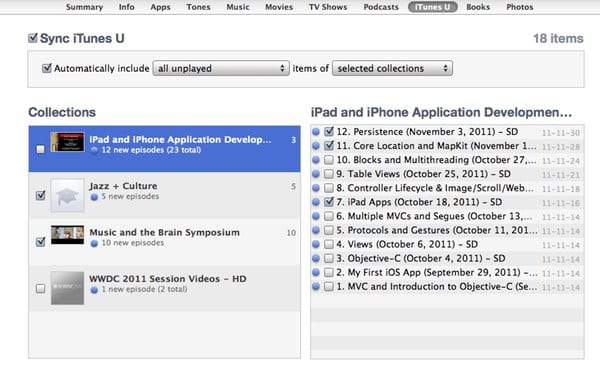Open the Info tab
The width and height of the screenshot is (600, 372).
pyautogui.click(x=126, y=7)
